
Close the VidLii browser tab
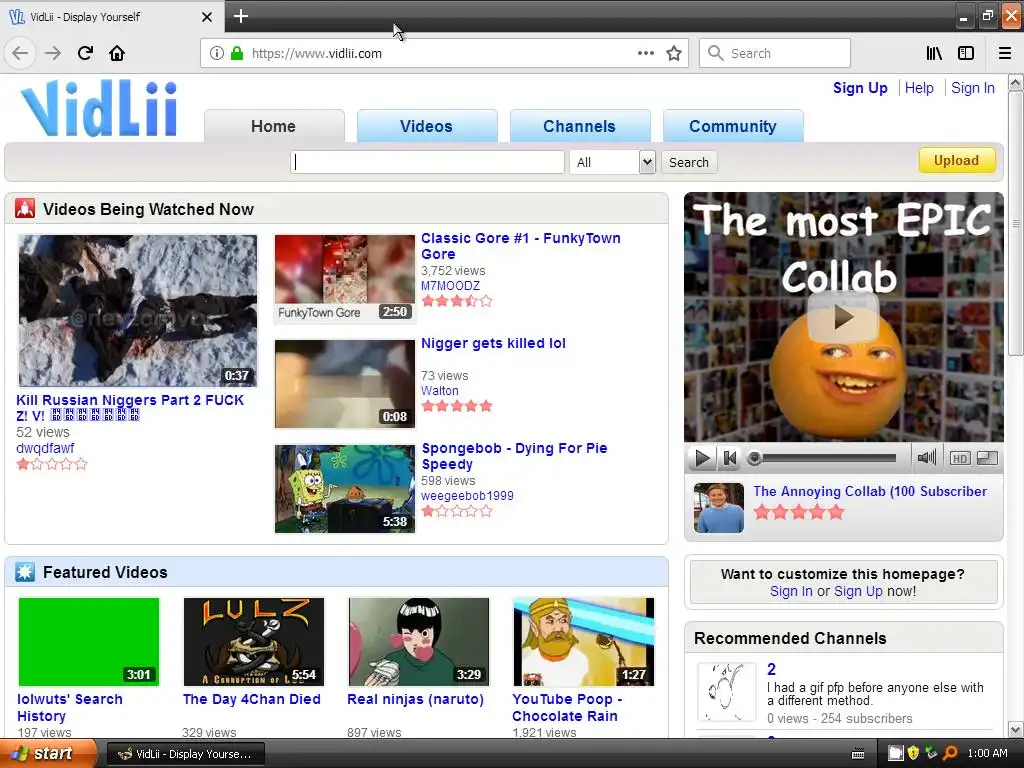pyautogui.click(x=206, y=16)
